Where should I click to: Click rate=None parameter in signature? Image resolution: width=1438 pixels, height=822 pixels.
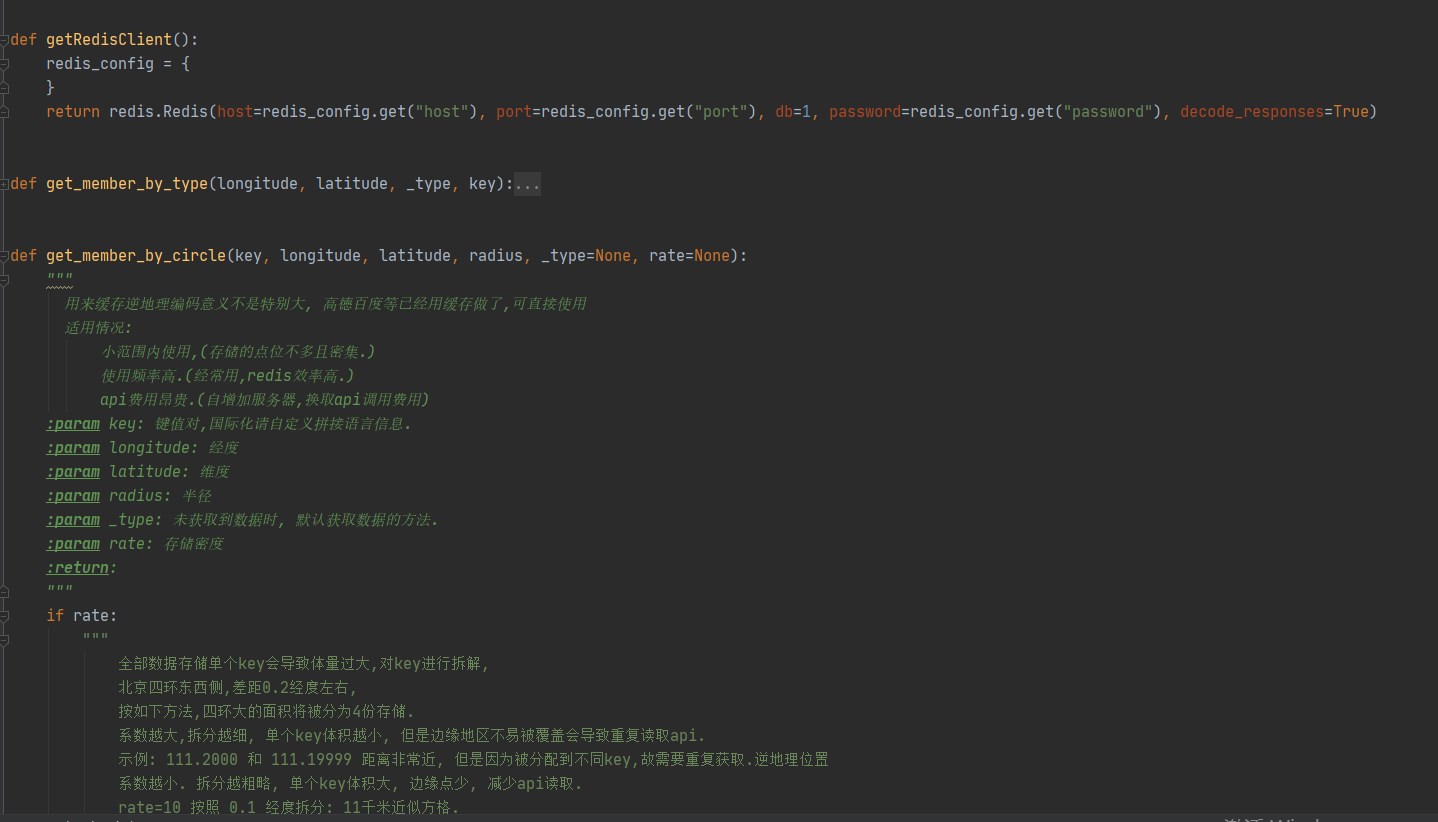(x=689, y=256)
